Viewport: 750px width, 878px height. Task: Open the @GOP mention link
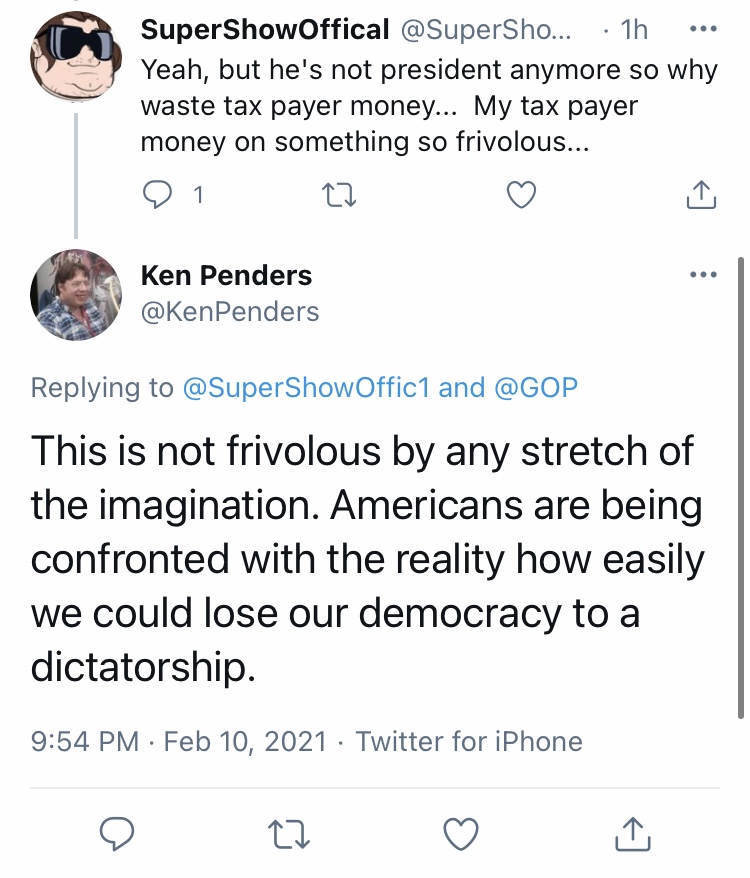(x=535, y=387)
